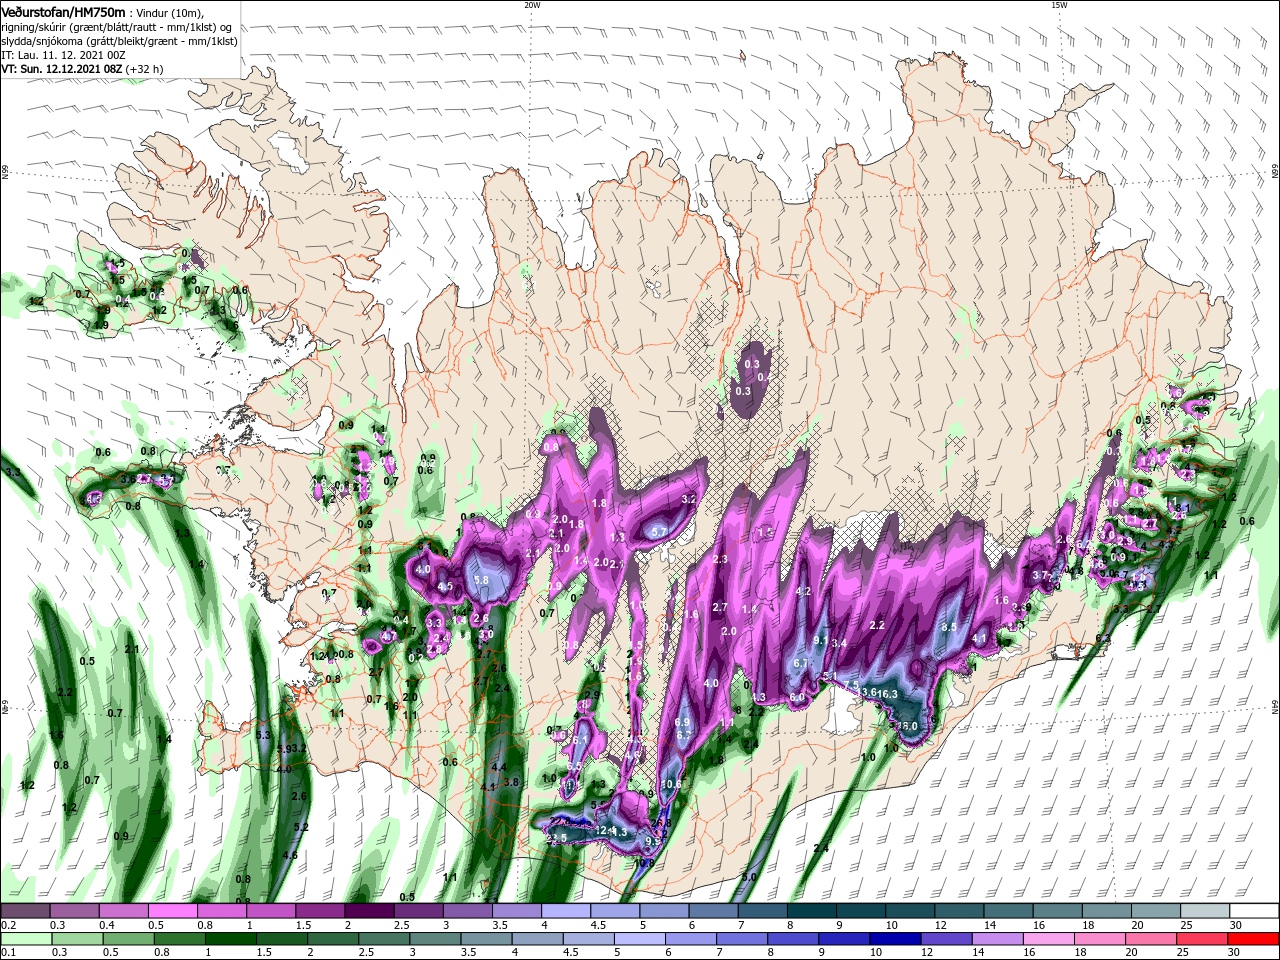
Task: Click dark purple snow swatch 2 to 2.5
Action: click(x=369, y=911)
